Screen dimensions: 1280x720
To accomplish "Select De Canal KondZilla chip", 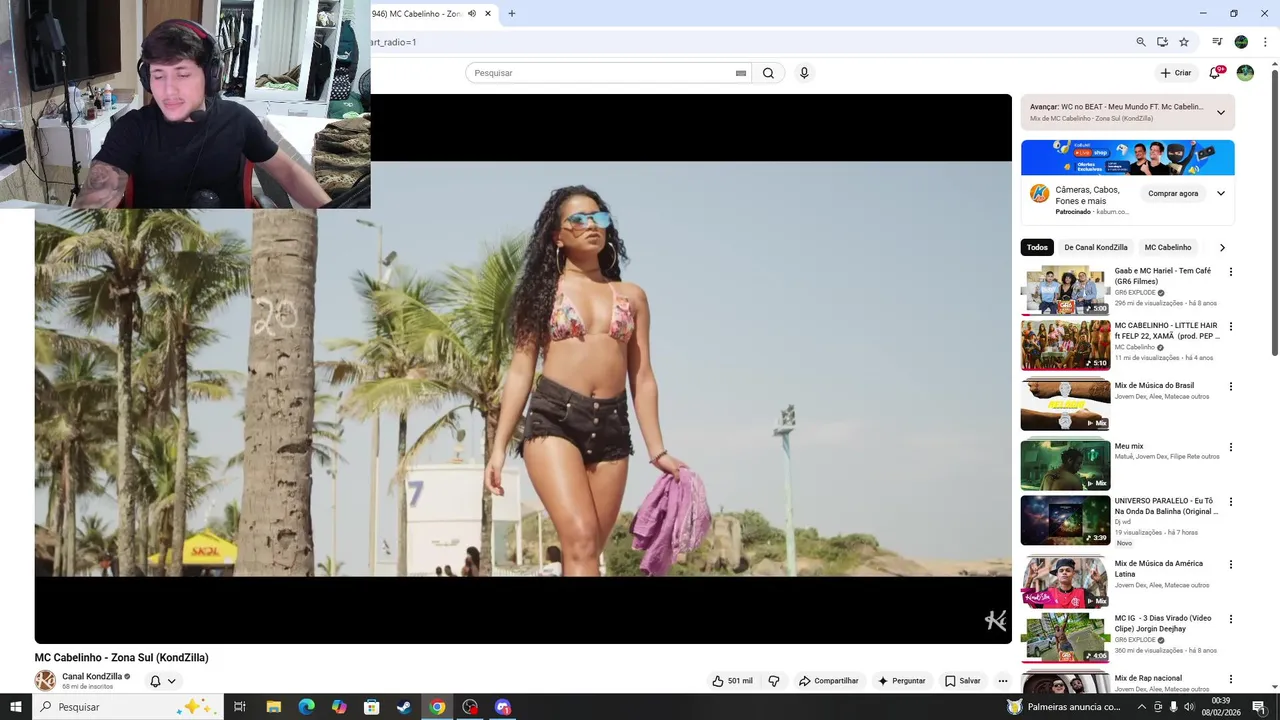I will (x=1096, y=247).
